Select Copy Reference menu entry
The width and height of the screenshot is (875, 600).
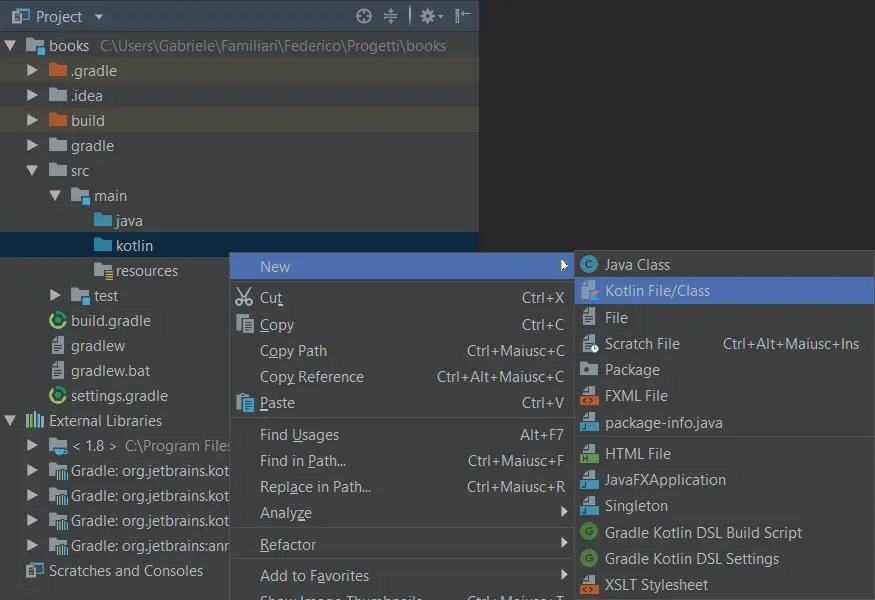pyautogui.click(x=401, y=377)
